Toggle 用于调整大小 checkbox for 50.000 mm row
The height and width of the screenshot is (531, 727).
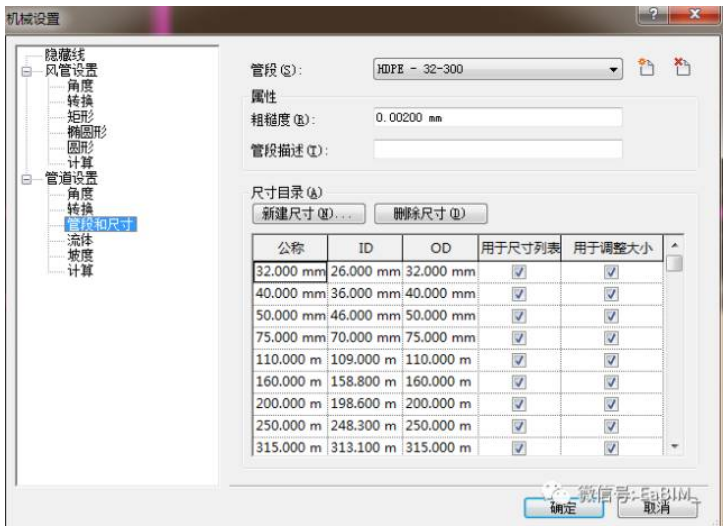tap(612, 316)
